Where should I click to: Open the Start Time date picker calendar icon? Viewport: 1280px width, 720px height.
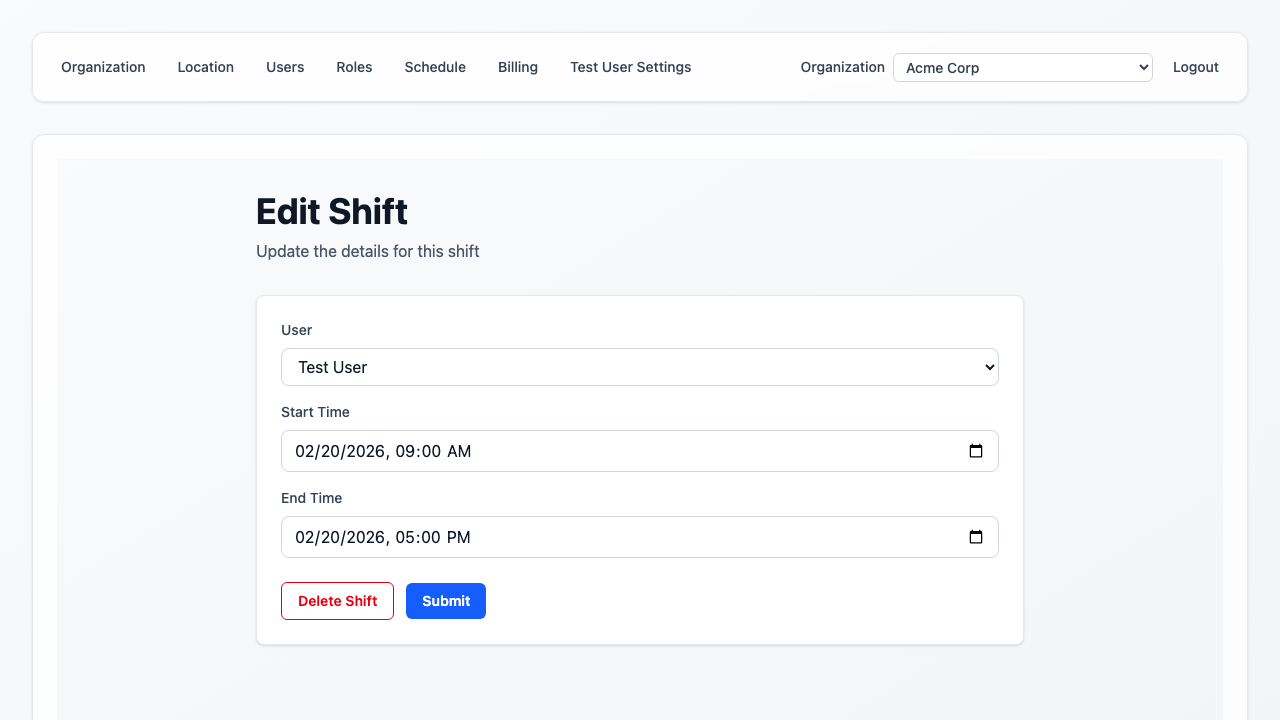(x=976, y=451)
